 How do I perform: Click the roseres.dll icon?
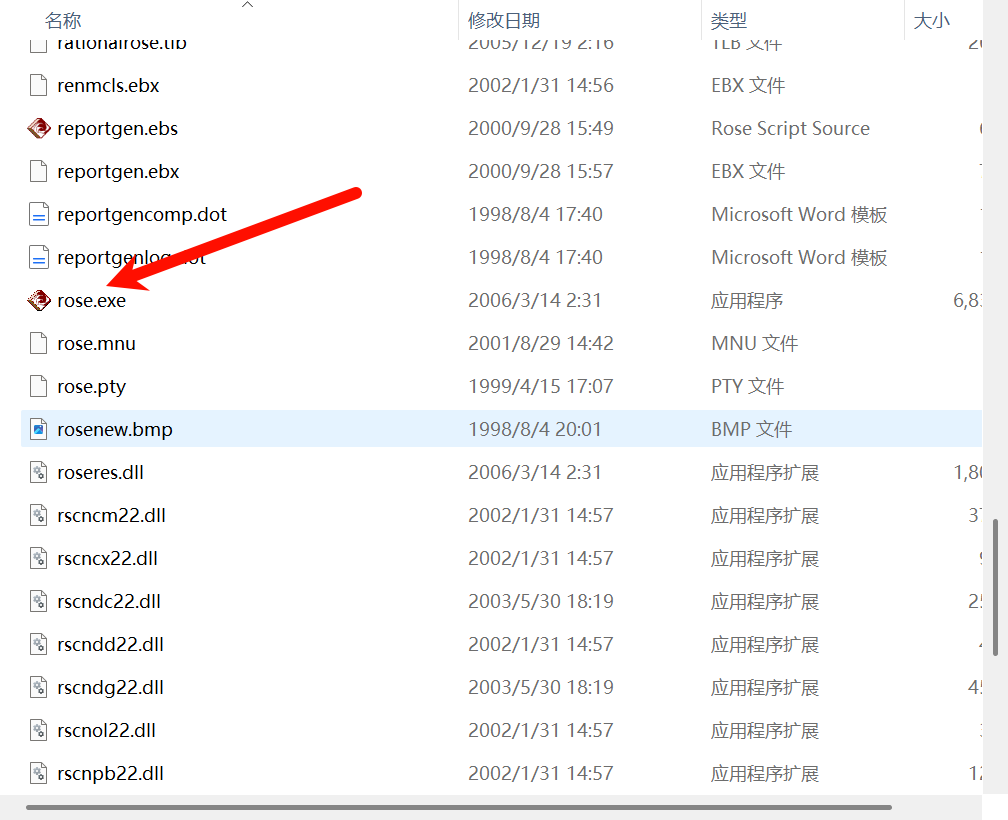39,472
